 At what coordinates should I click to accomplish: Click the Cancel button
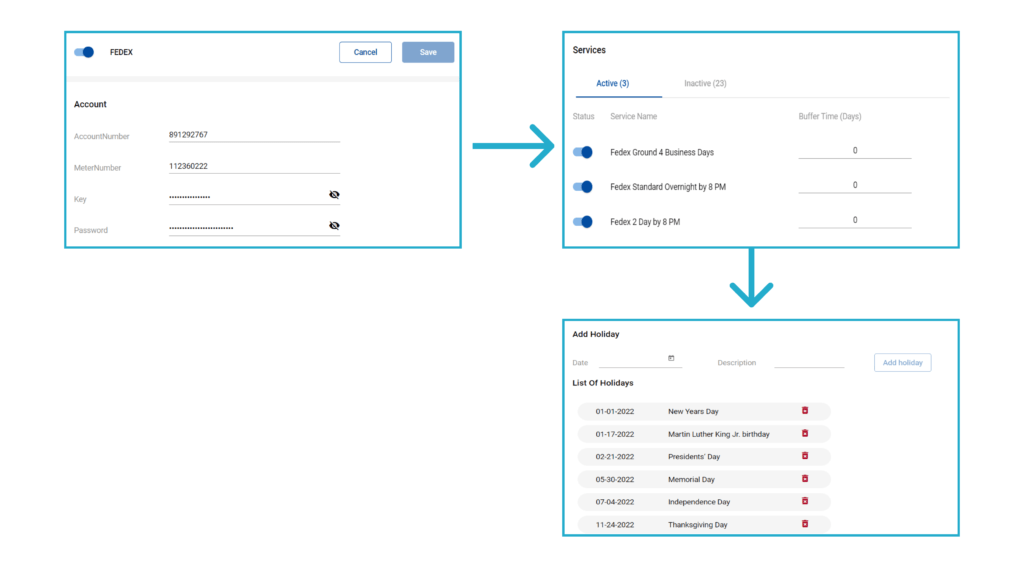365,52
